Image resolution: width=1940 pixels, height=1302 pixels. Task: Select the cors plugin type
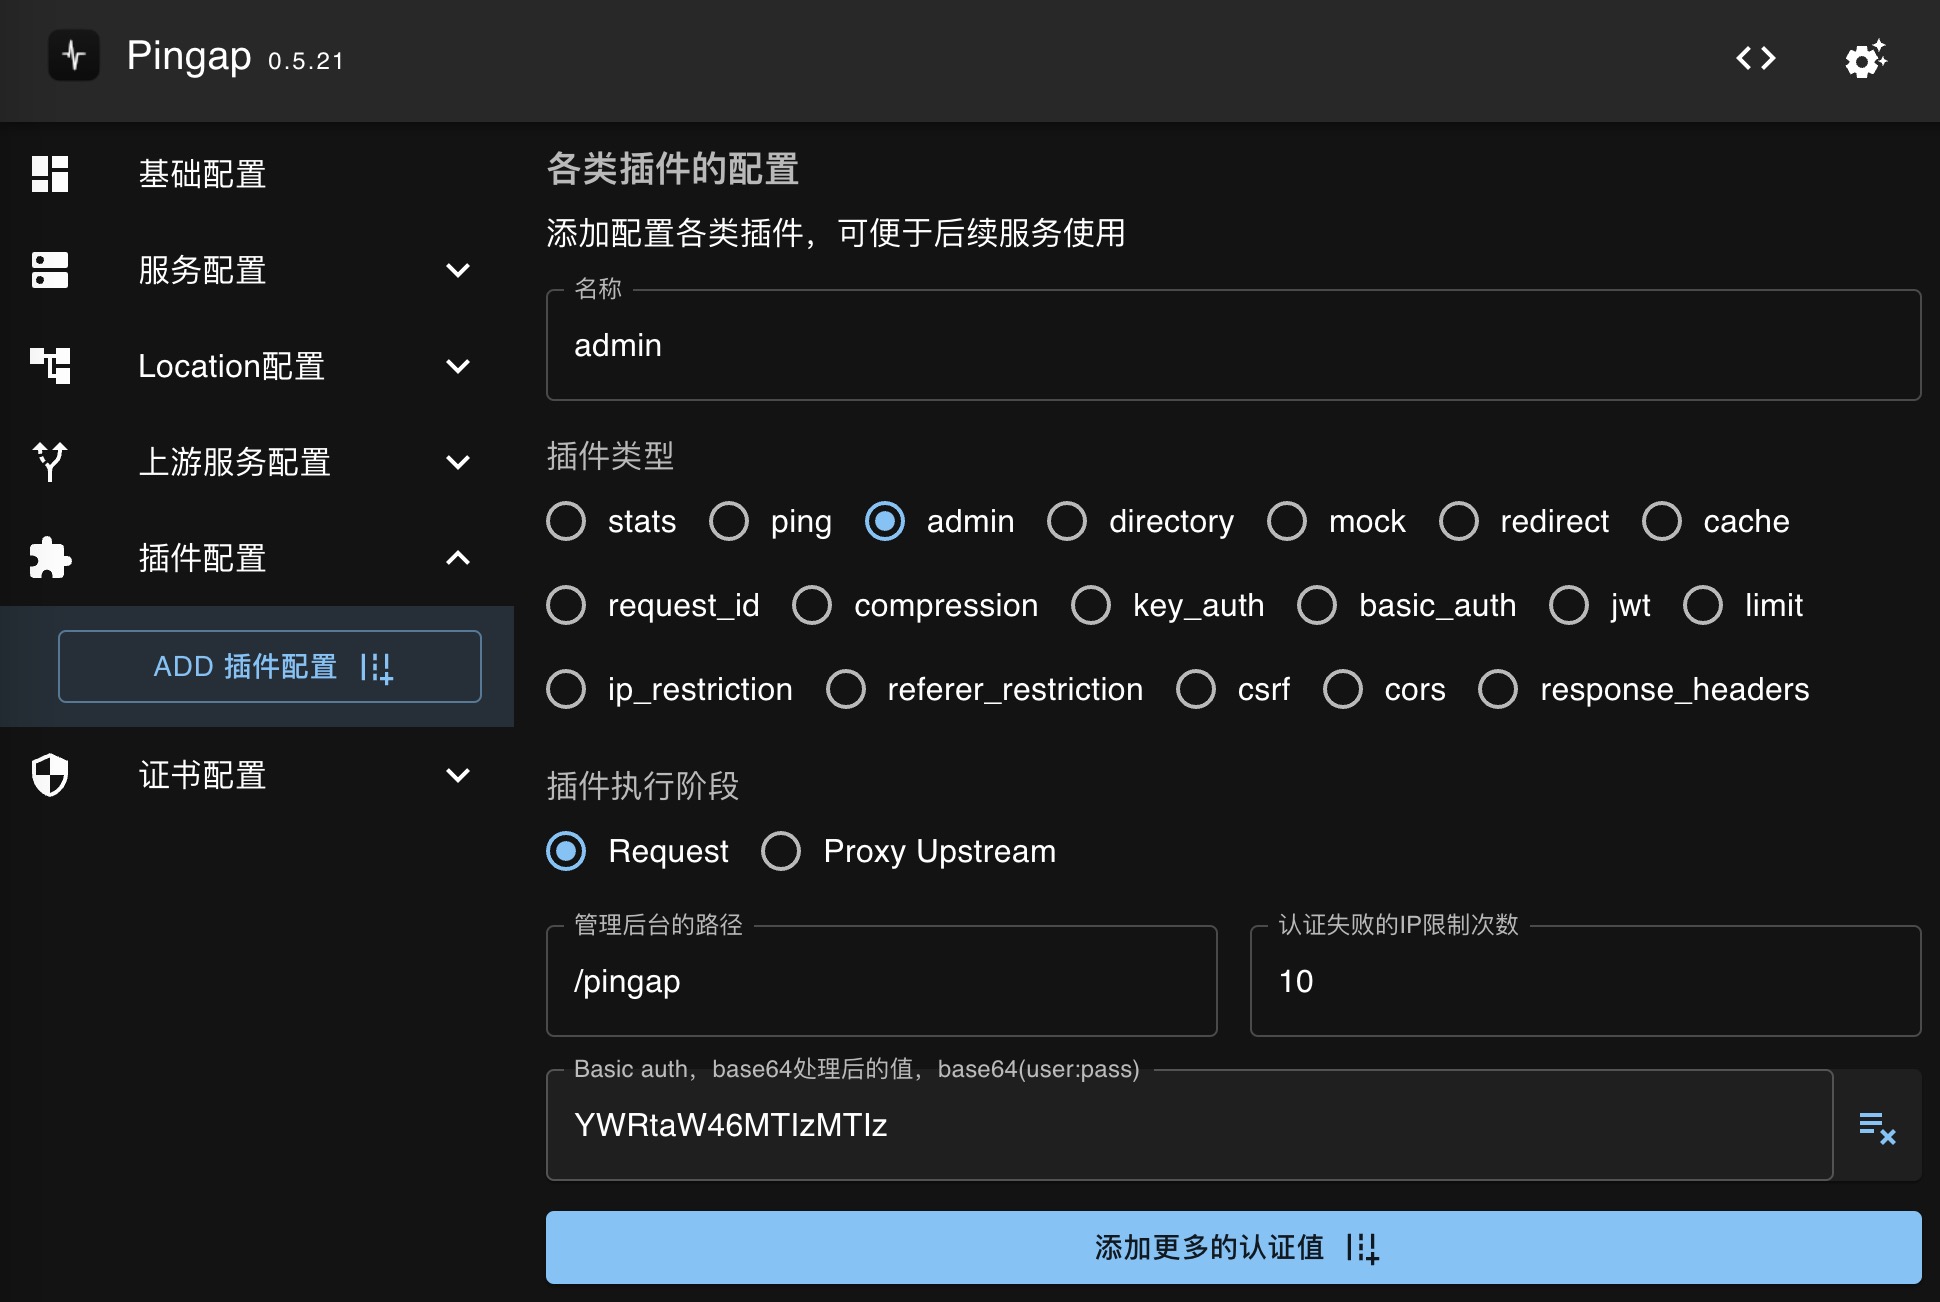[1343, 689]
